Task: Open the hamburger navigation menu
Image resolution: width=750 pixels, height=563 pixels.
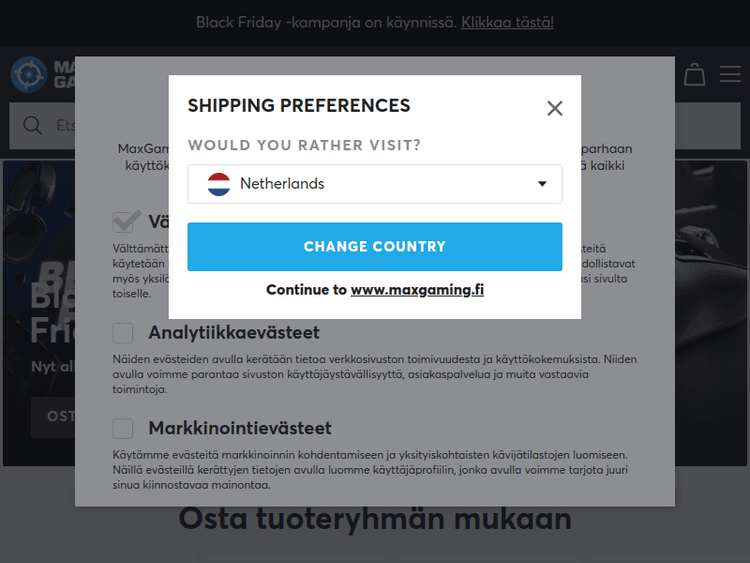Action: click(x=730, y=75)
